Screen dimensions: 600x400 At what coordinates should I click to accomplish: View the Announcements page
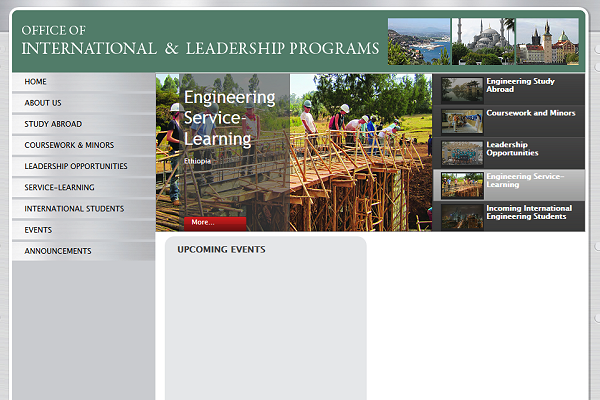83,251
